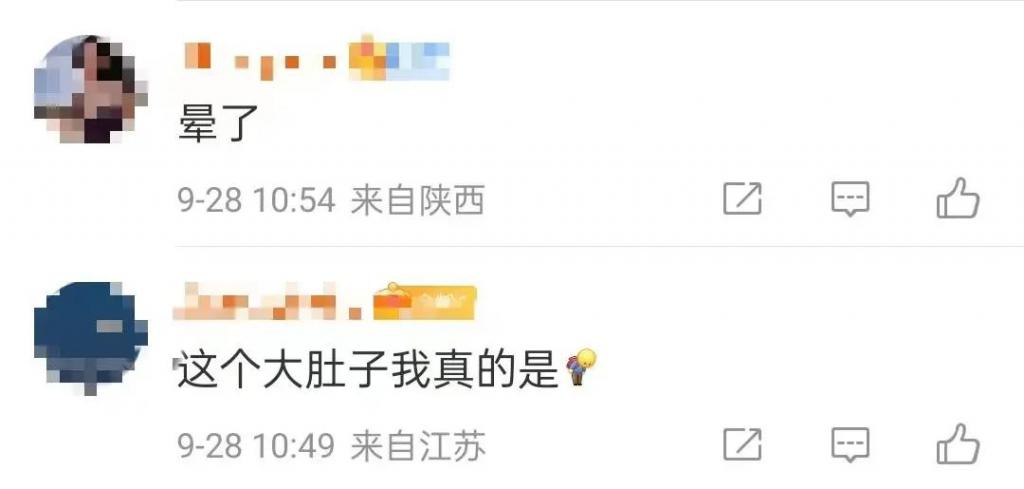The height and width of the screenshot is (489, 1024).
Task: Click the 9-28 10:54 timestamp
Action: (256, 200)
